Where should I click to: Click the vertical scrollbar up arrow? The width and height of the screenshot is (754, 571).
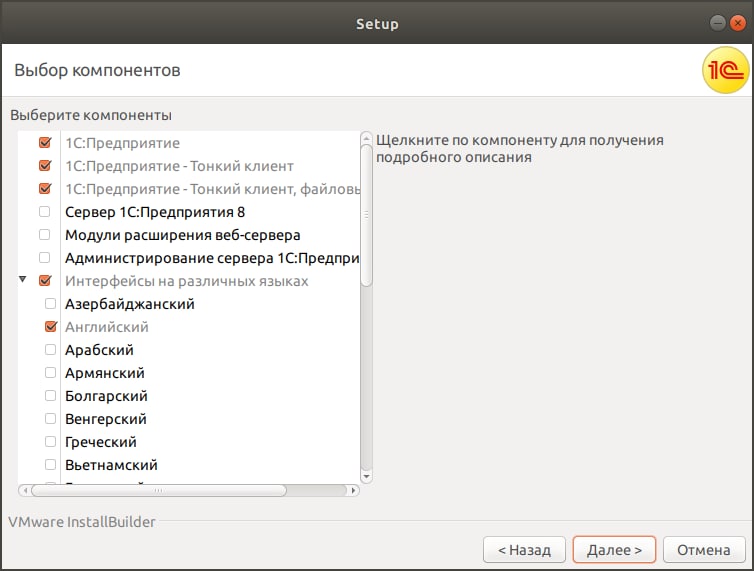[366, 139]
